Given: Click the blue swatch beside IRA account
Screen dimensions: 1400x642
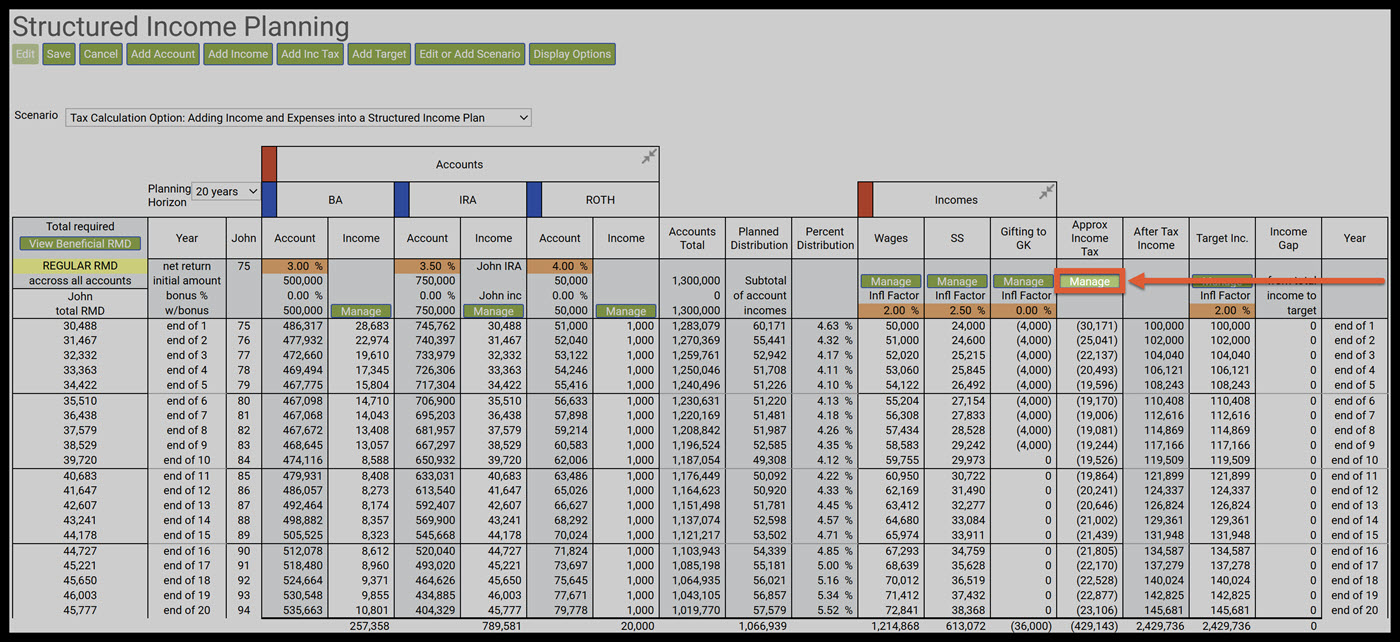Looking at the screenshot, I should click(401, 199).
